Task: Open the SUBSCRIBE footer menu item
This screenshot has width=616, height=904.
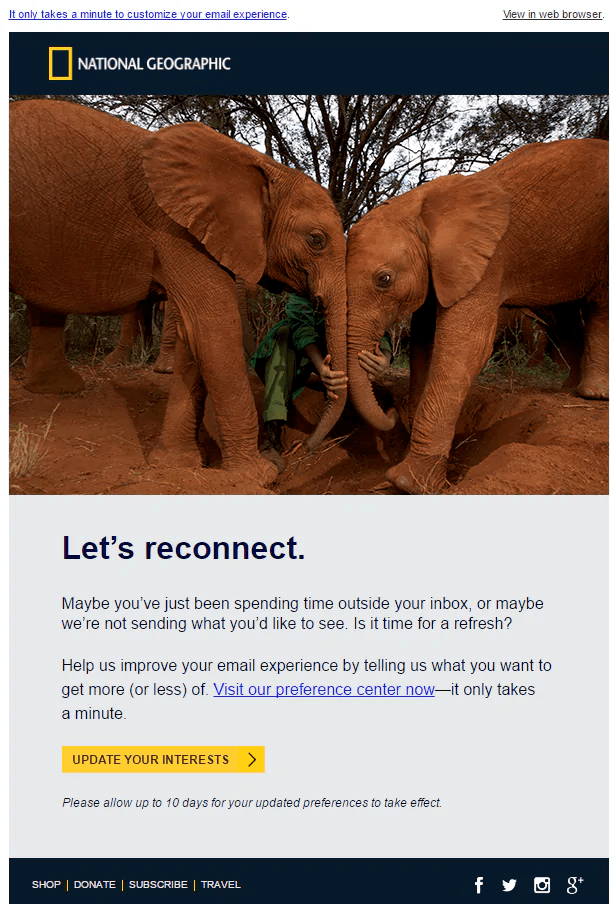Action: pos(158,884)
